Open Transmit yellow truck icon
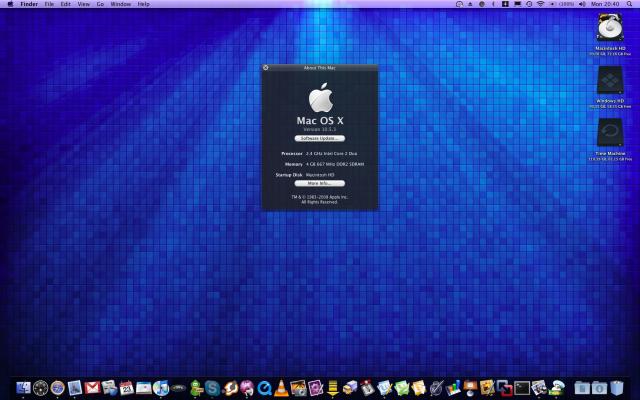The height and width of the screenshot is (400, 640). point(350,388)
